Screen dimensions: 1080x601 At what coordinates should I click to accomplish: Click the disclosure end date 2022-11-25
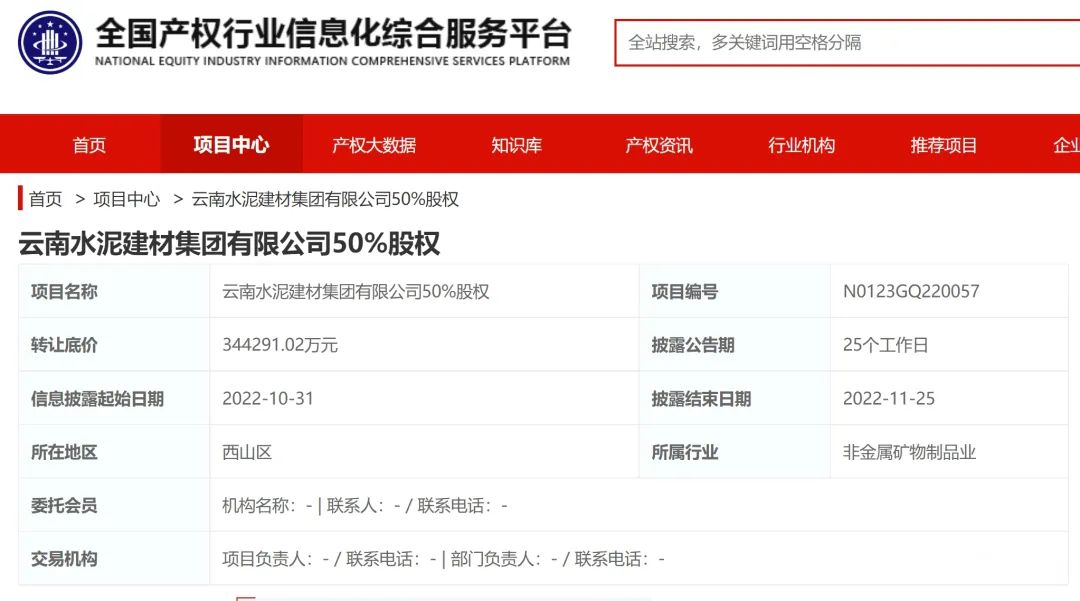click(889, 398)
